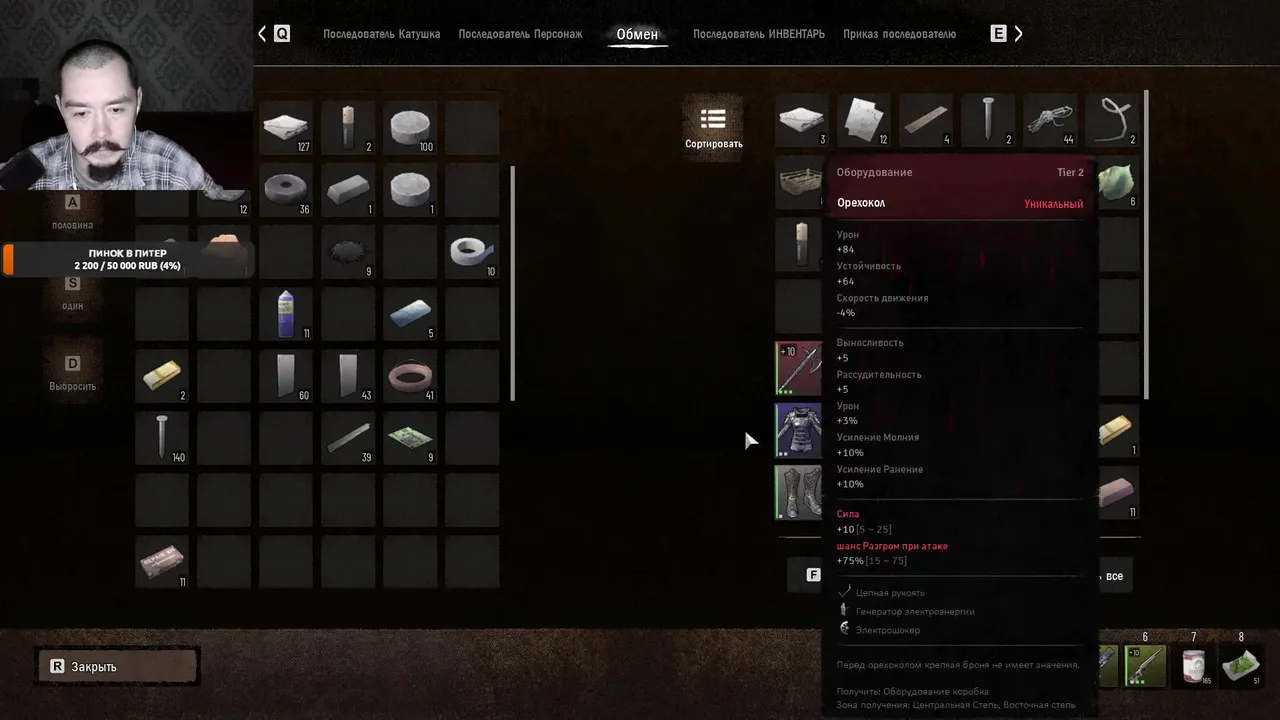Select the circuit board stack of 9

[410, 437]
